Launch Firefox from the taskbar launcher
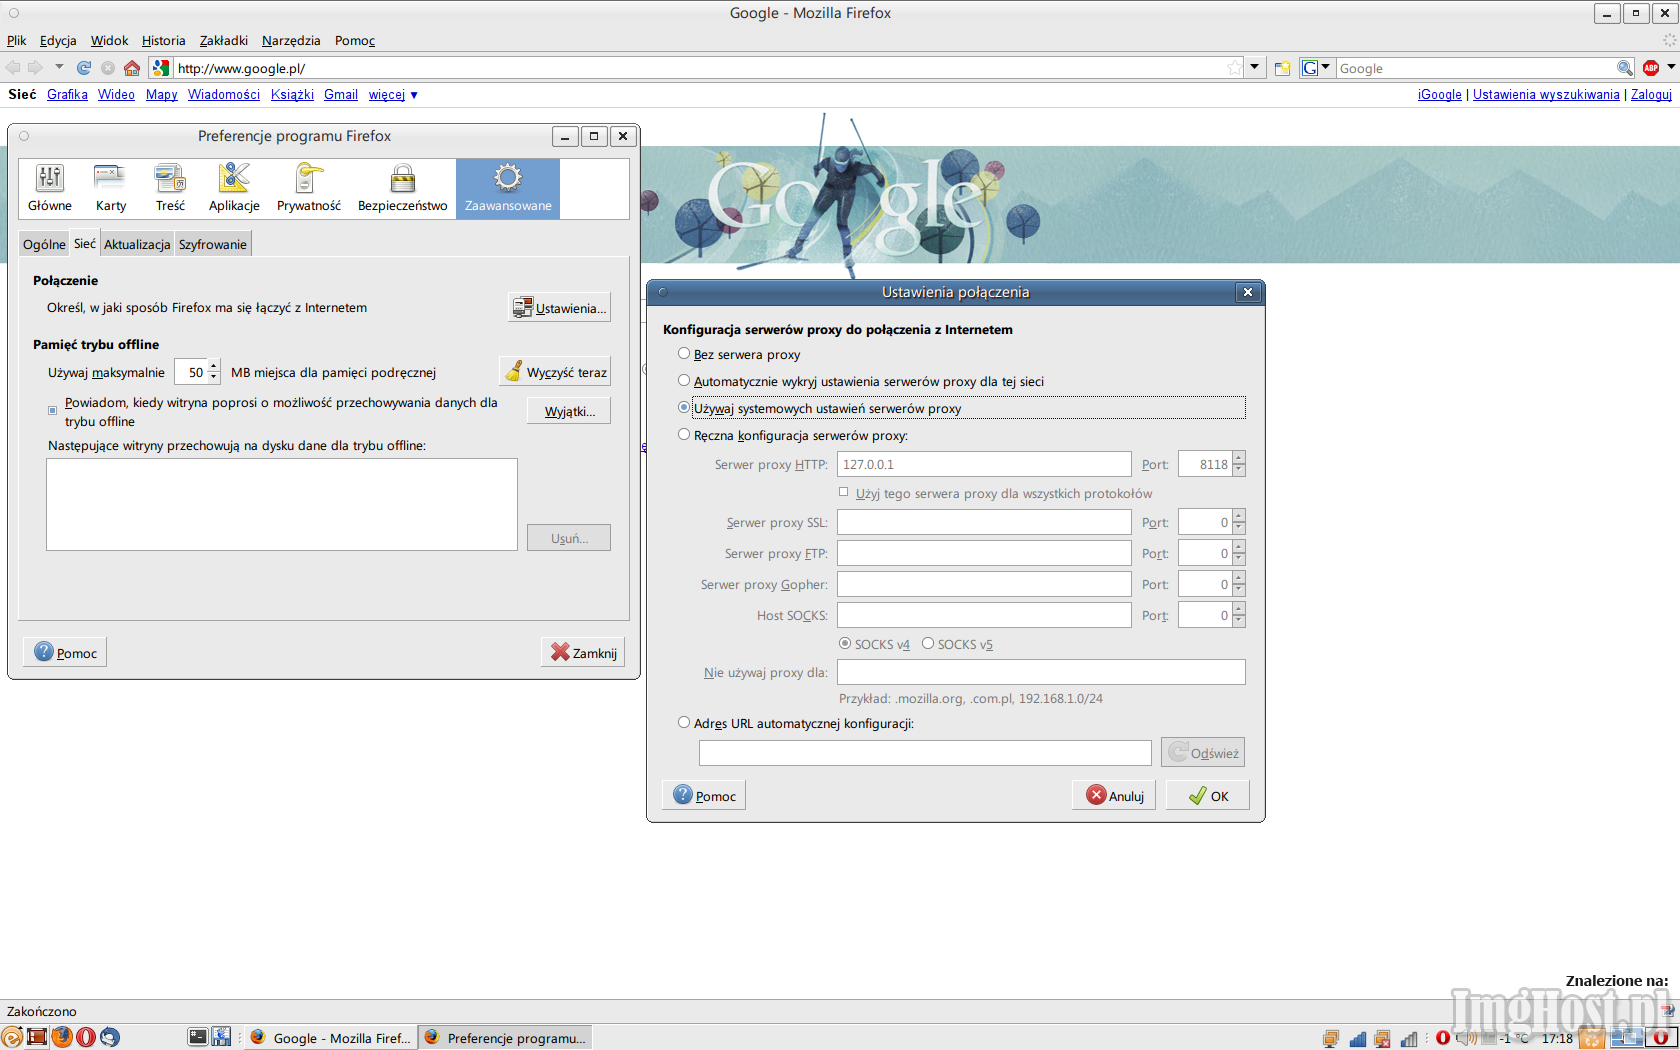The height and width of the screenshot is (1050, 1680). click(x=62, y=1037)
